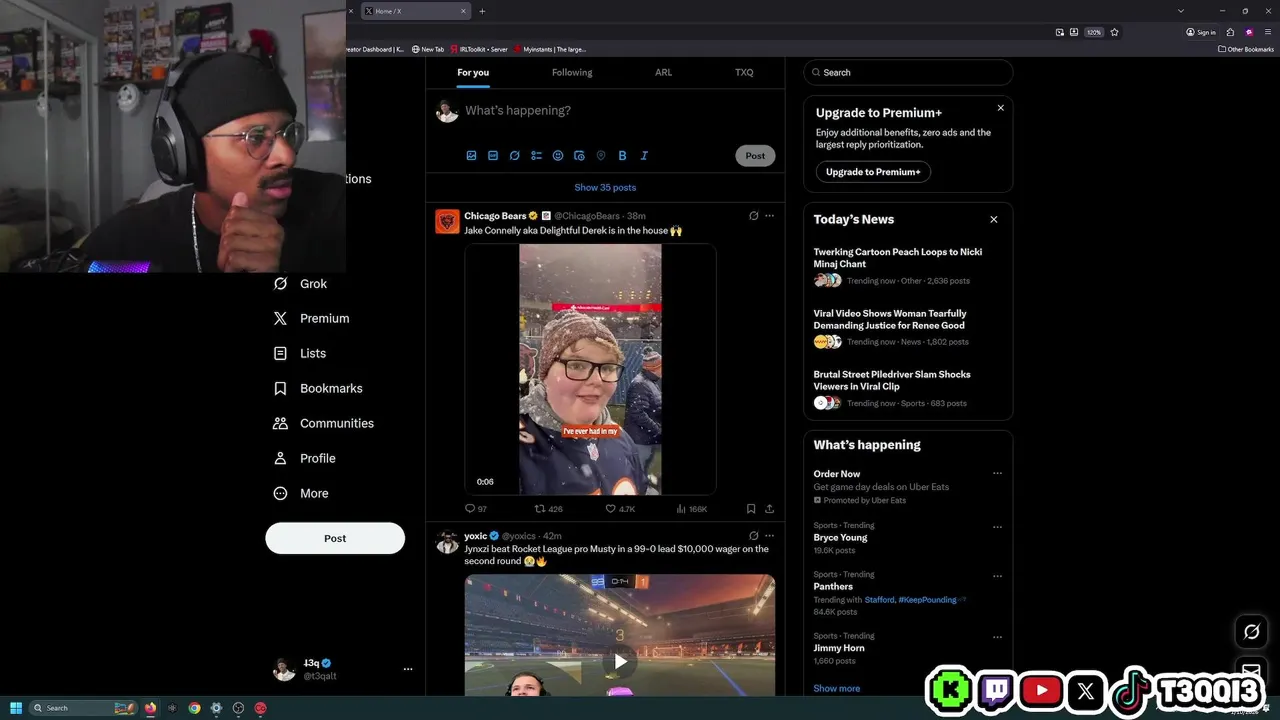Add a GIF to the post composer
Viewport: 1280px width, 720px height.
coord(493,156)
